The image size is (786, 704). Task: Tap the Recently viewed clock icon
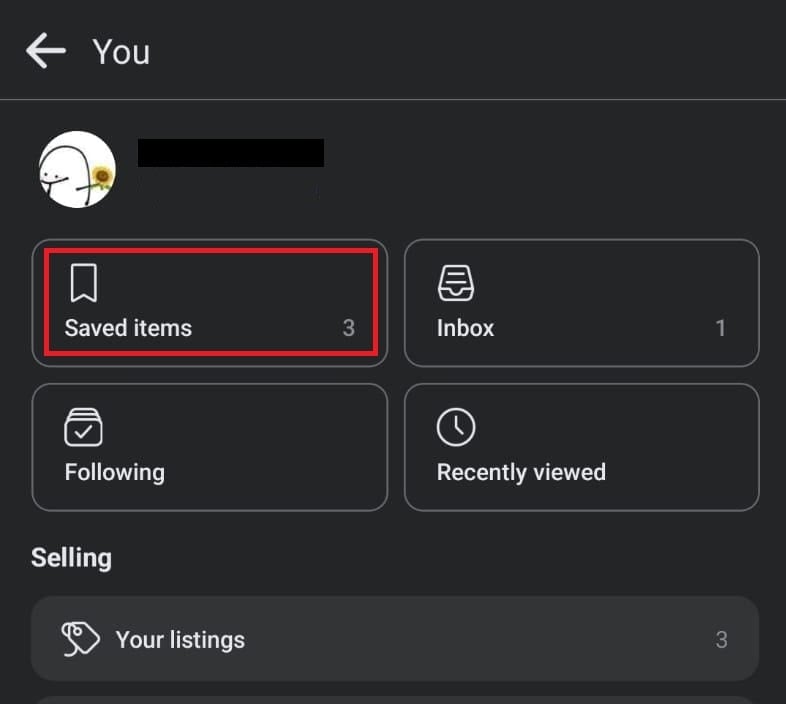(x=456, y=427)
